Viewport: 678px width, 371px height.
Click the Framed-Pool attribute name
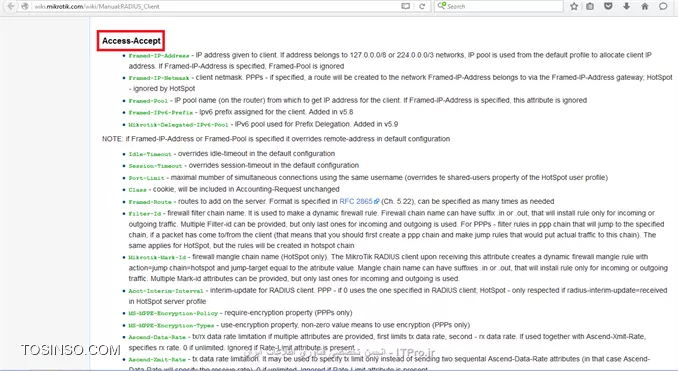[x=148, y=101]
